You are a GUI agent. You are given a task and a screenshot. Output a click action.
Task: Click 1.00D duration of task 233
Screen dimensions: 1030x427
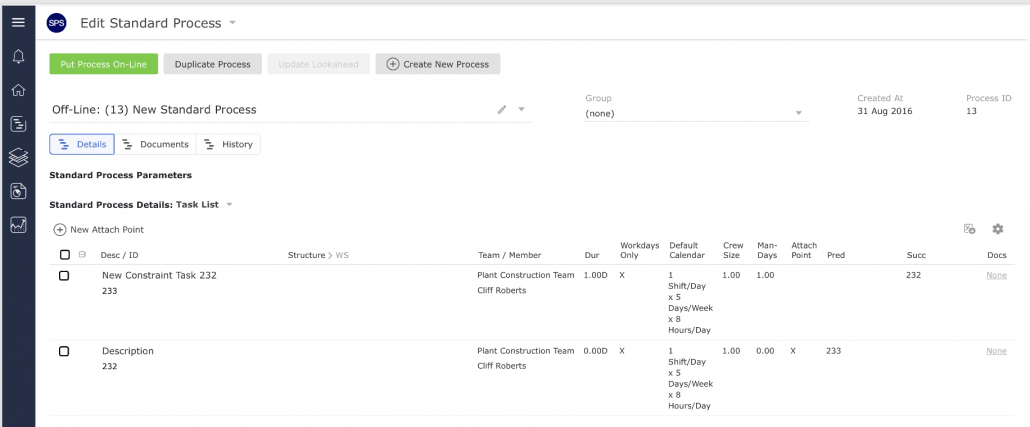coord(596,275)
